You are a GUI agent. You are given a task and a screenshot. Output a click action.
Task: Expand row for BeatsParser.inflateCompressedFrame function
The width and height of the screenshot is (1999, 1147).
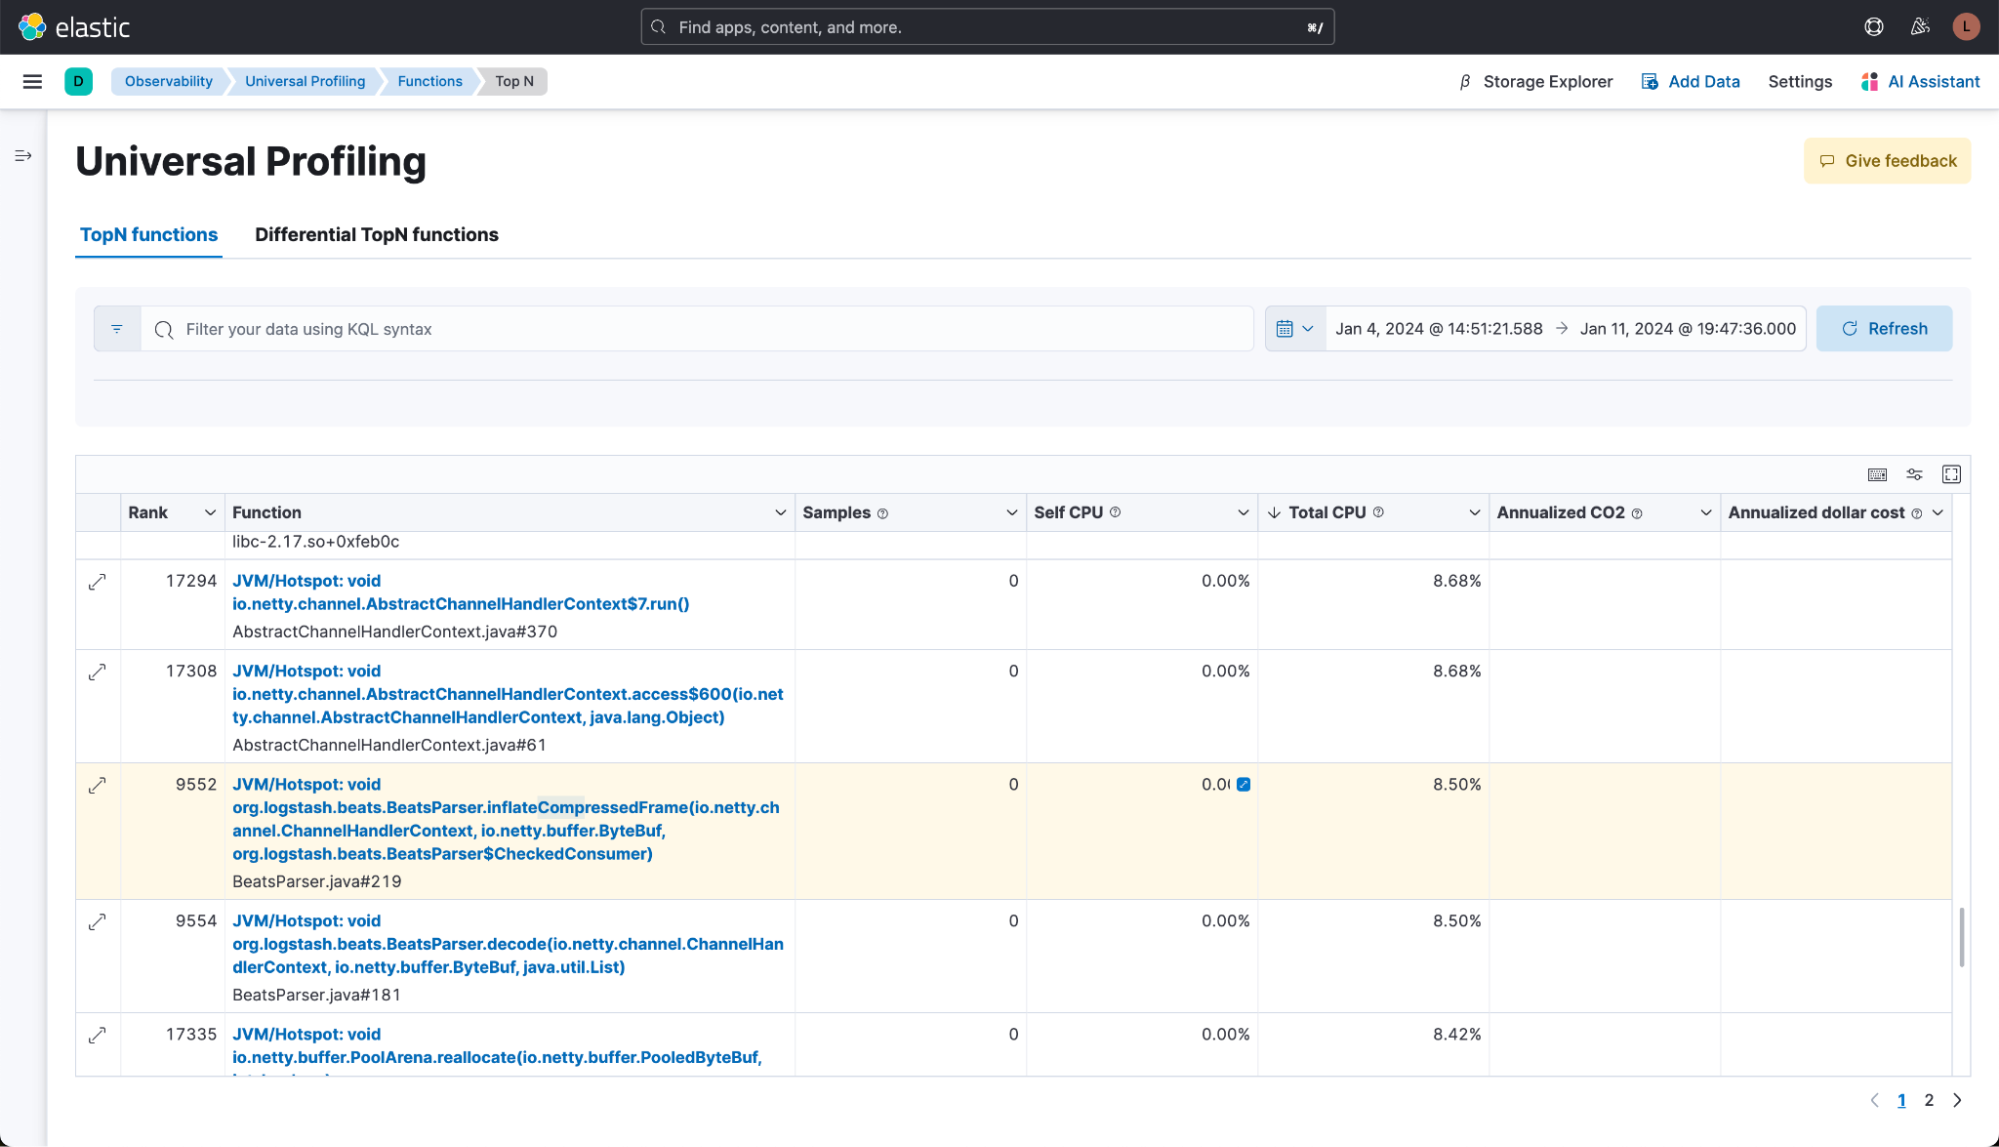tap(97, 785)
